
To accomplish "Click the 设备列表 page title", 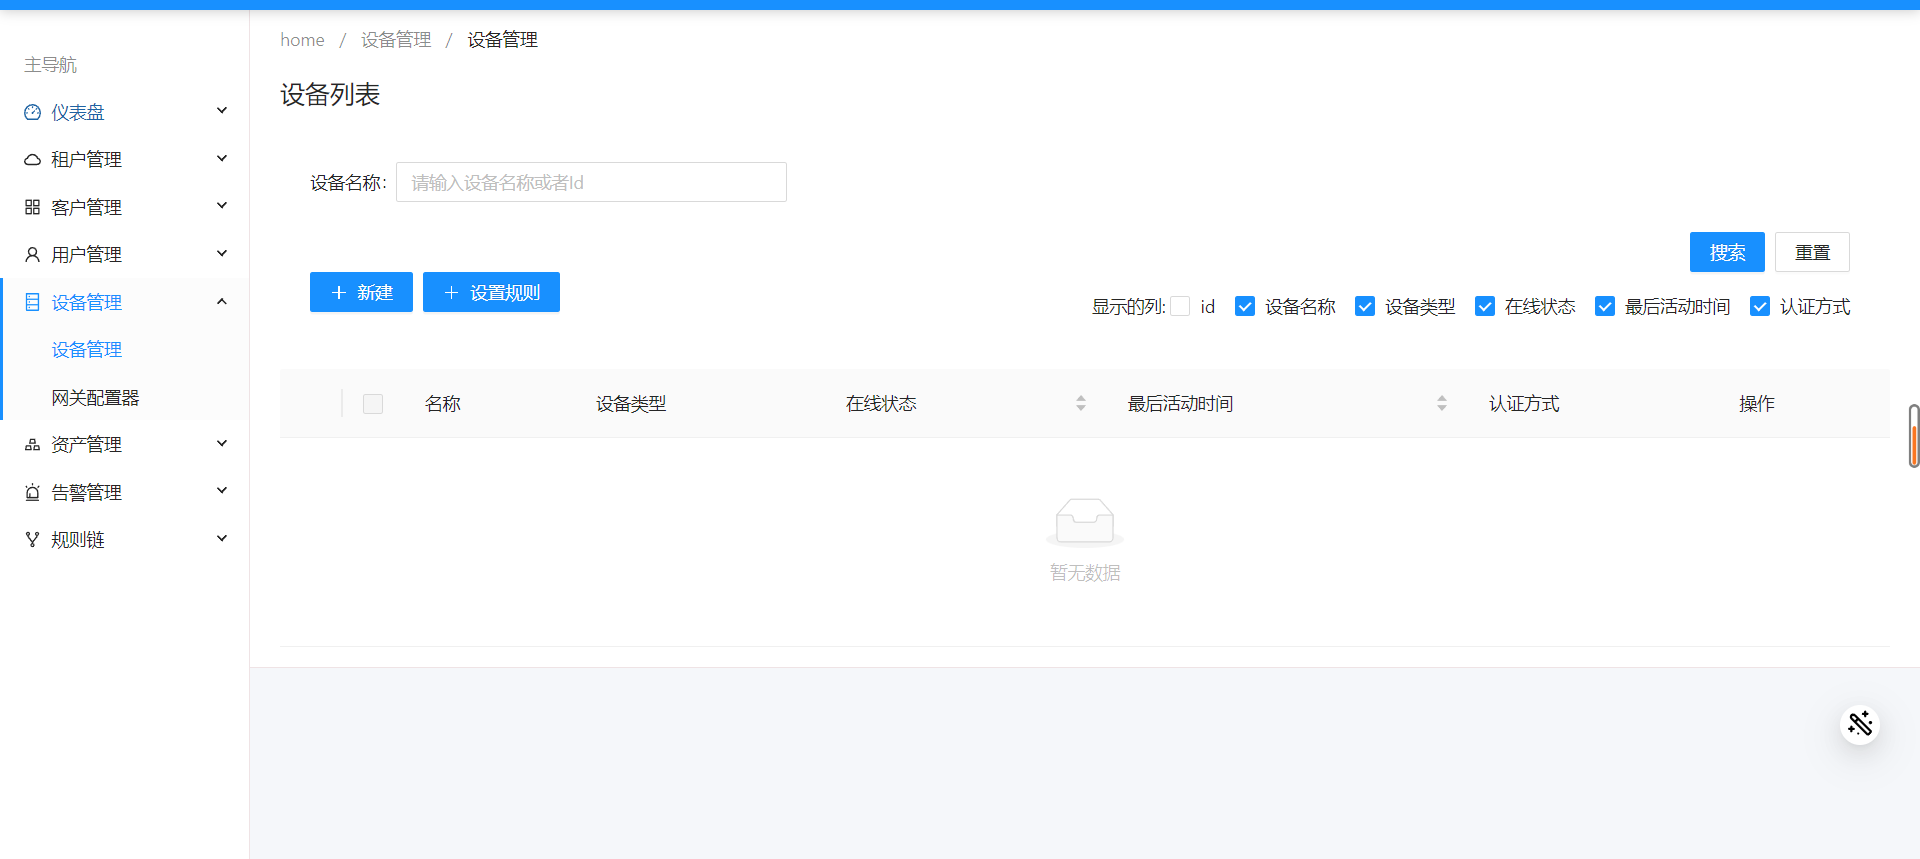I will tap(330, 95).
